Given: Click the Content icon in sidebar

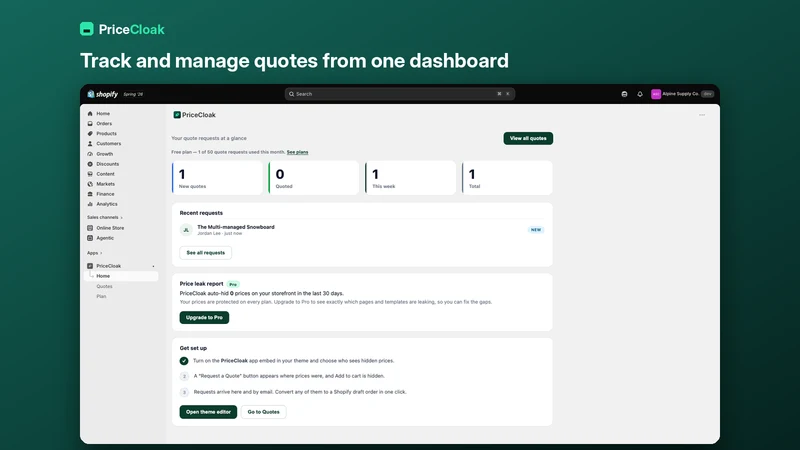Looking at the screenshot, I should 90,174.
